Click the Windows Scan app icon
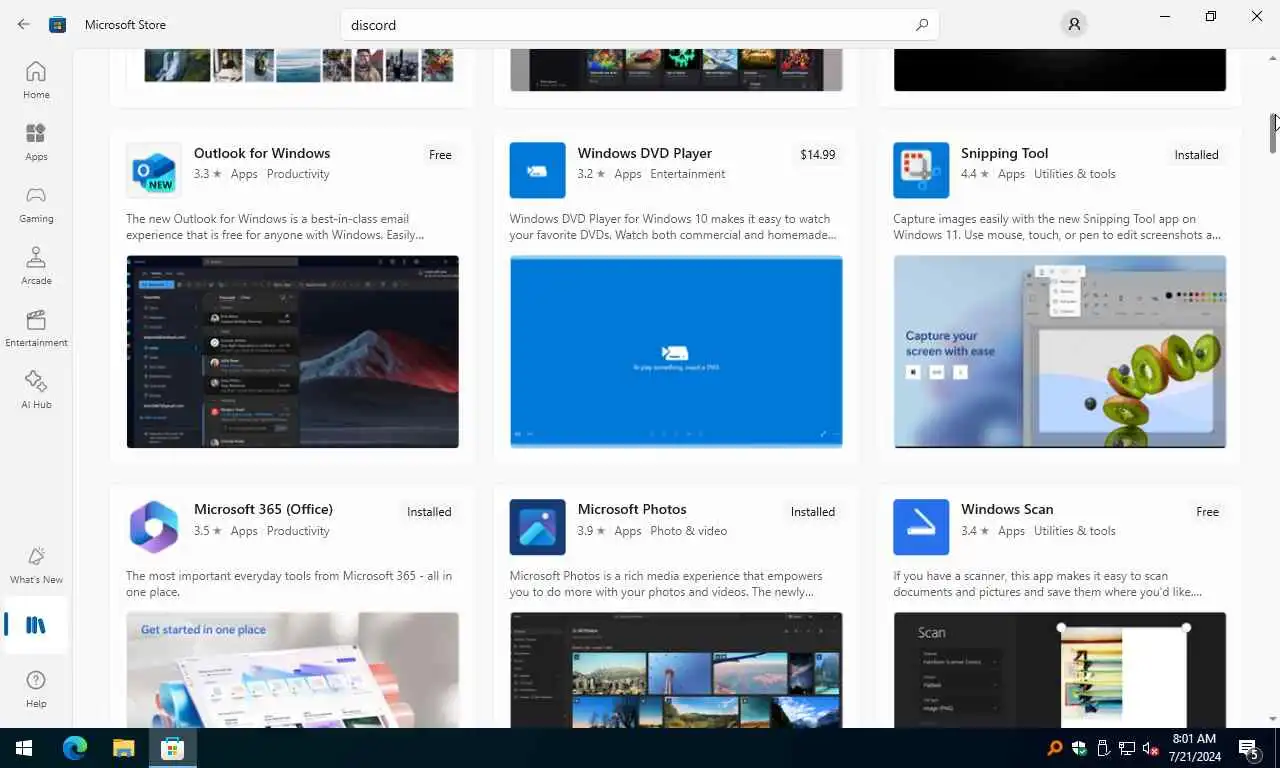This screenshot has width=1280, height=768. pos(921,527)
